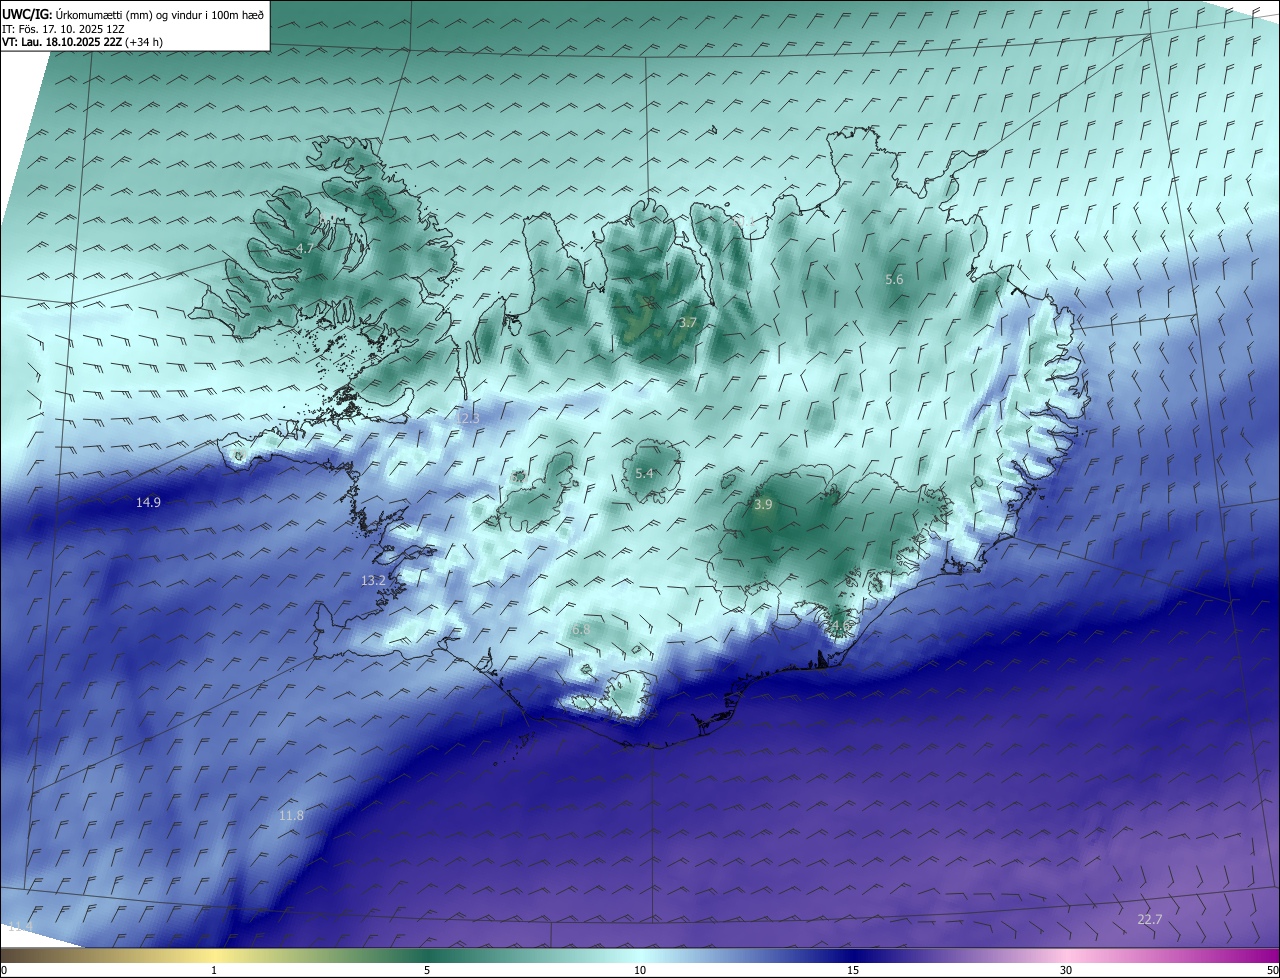Select the 3.9 value on the large glacier
The width and height of the screenshot is (1280, 978).
763,505
